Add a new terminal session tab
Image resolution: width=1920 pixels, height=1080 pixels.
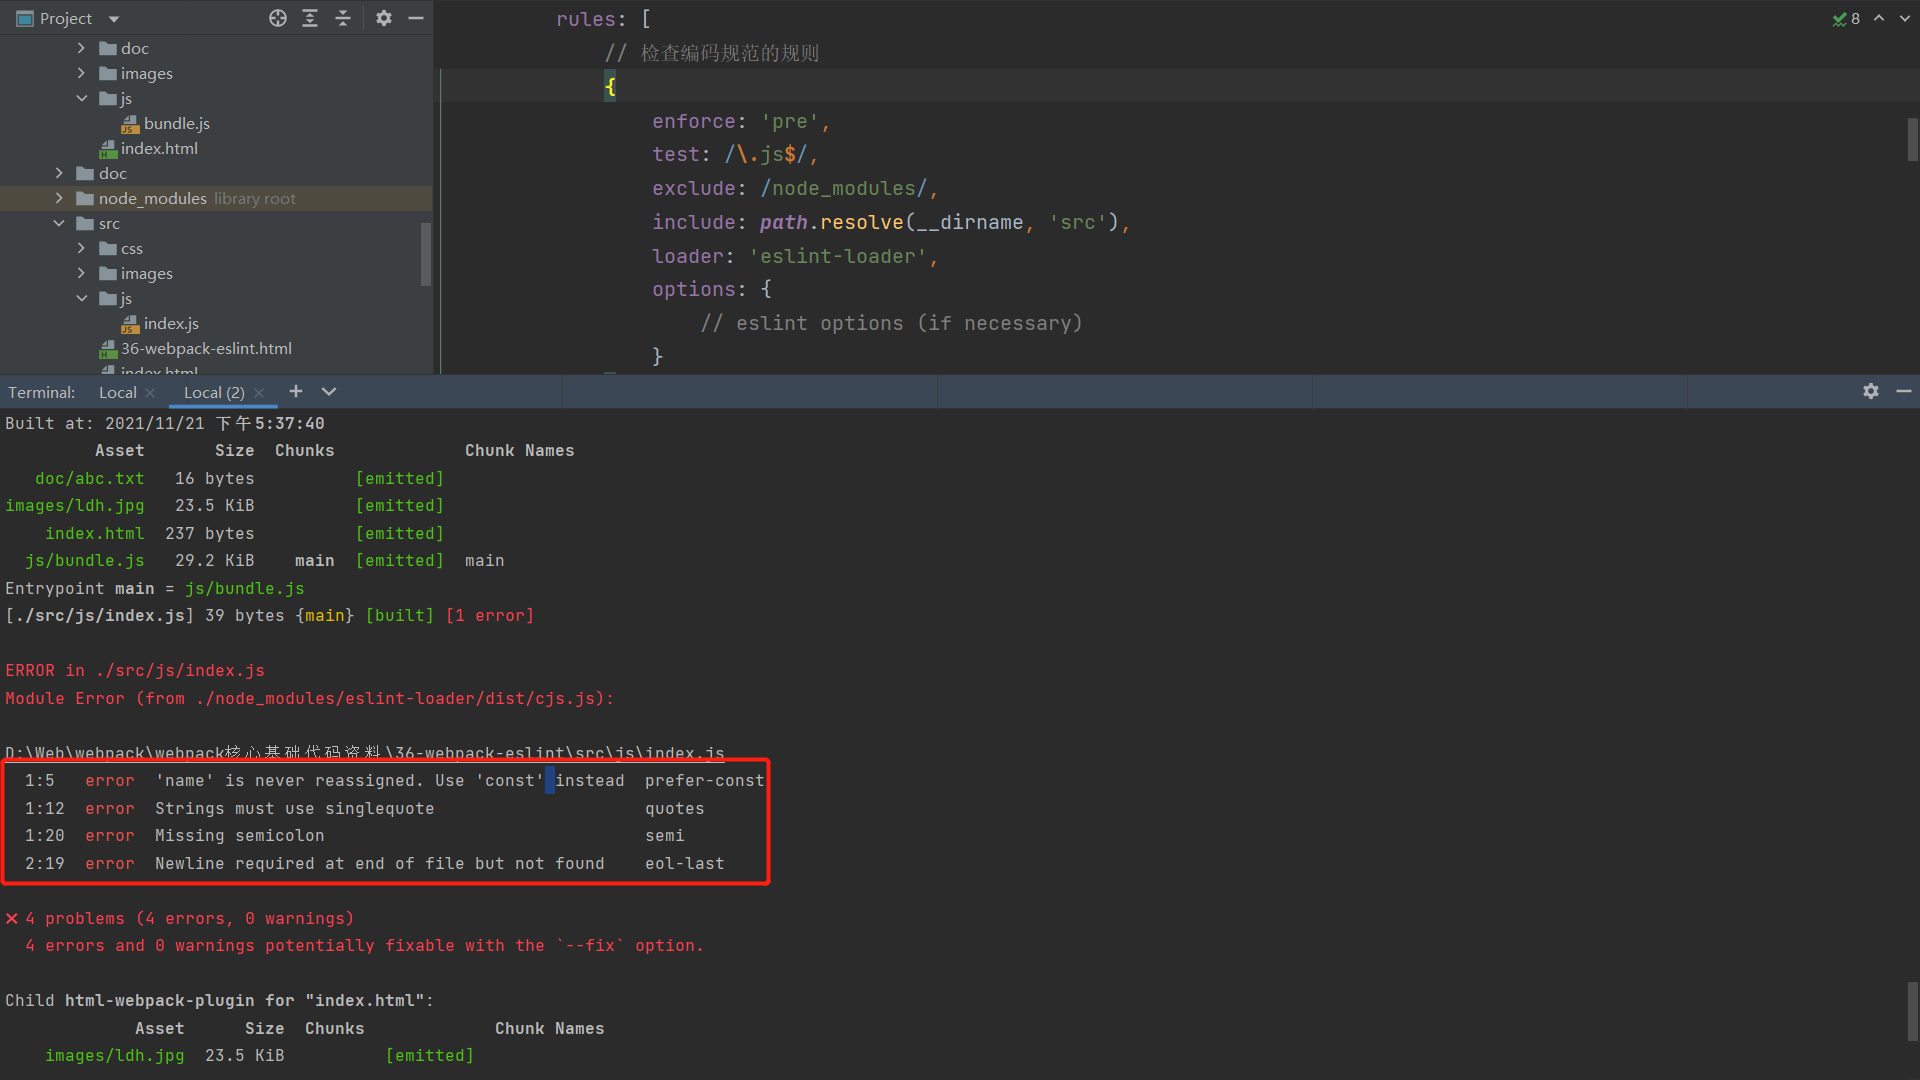pyautogui.click(x=296, y=391)
